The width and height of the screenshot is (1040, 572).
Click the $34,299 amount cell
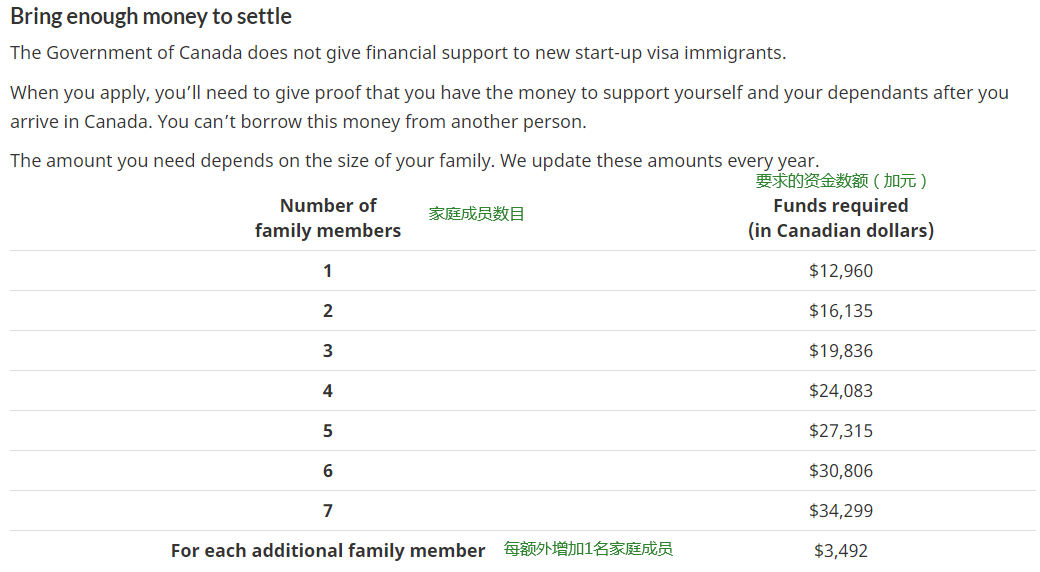840,510
